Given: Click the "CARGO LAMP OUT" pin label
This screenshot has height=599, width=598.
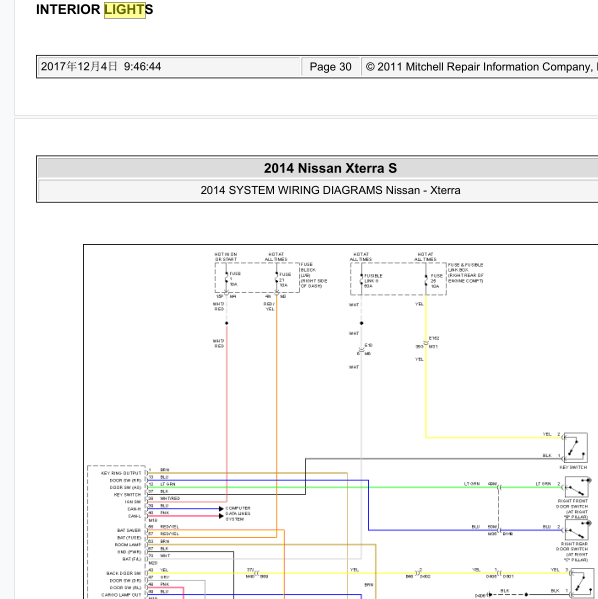Looking at the screenshot, I should (121, 595).
